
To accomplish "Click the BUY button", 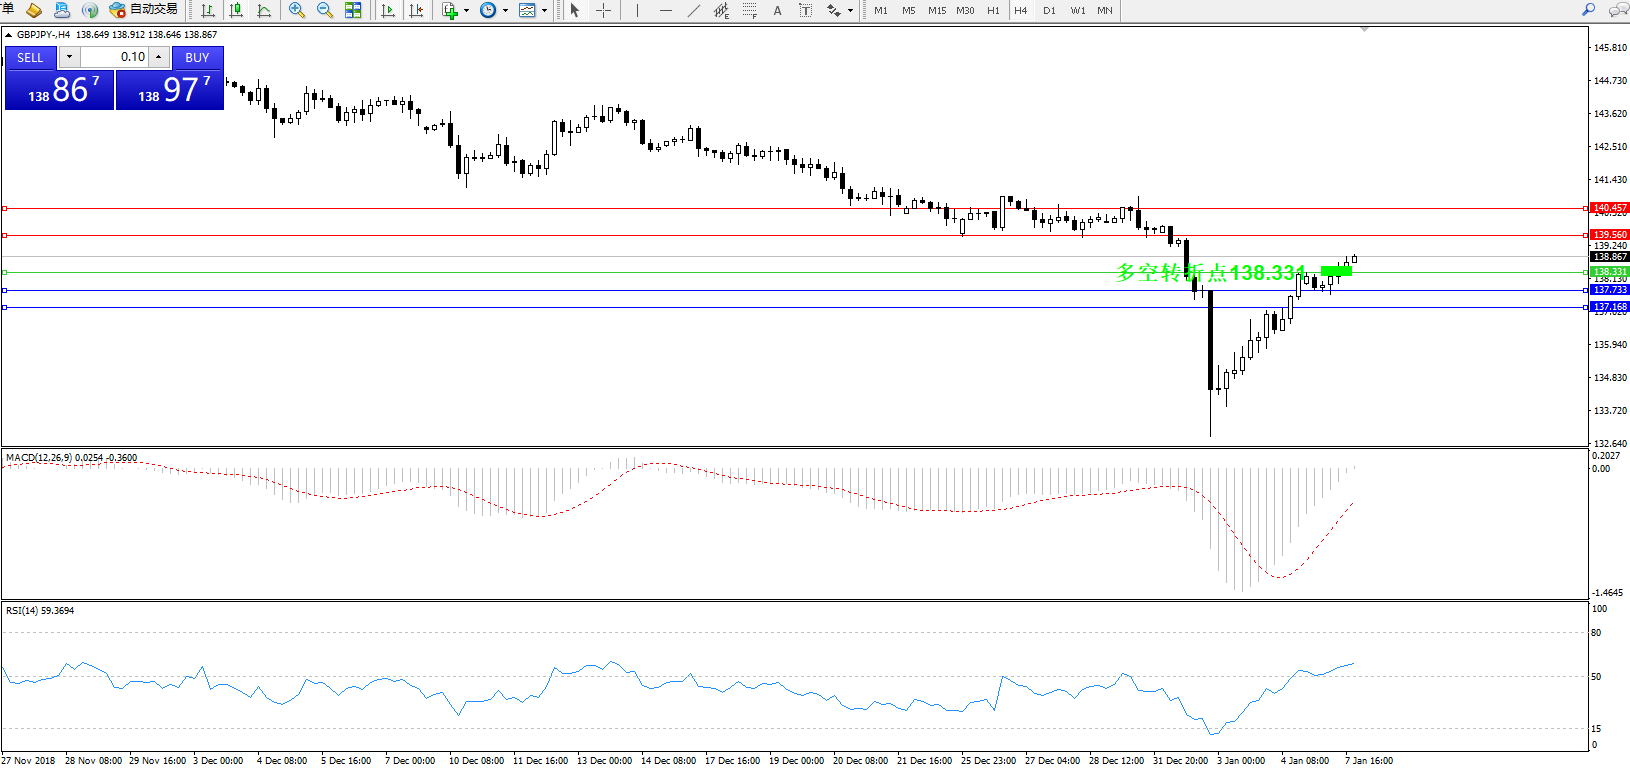I will coord(197,57).
